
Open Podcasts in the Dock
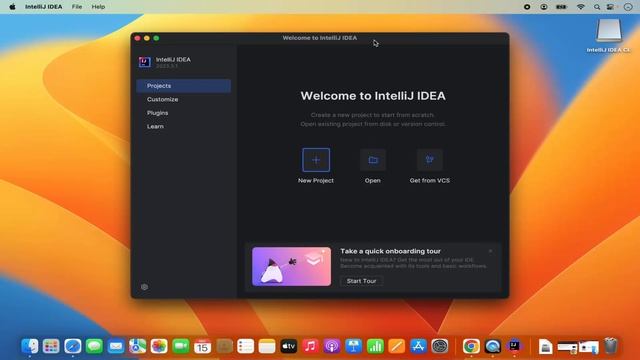(x=332, y=346)
